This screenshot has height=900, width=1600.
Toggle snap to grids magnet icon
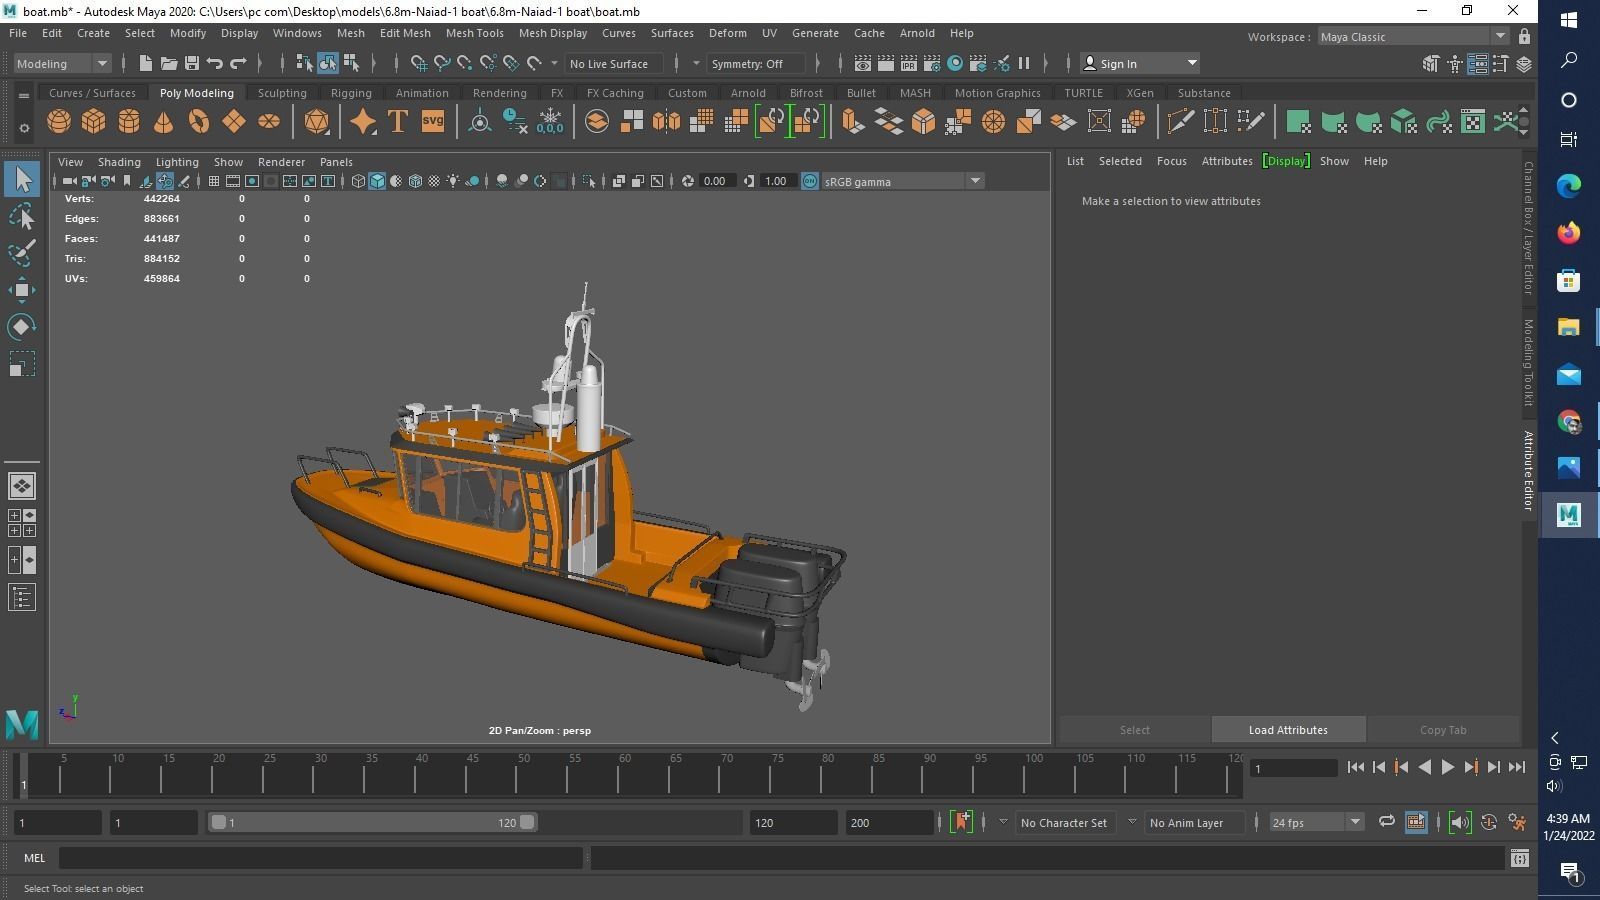point(419,63)
